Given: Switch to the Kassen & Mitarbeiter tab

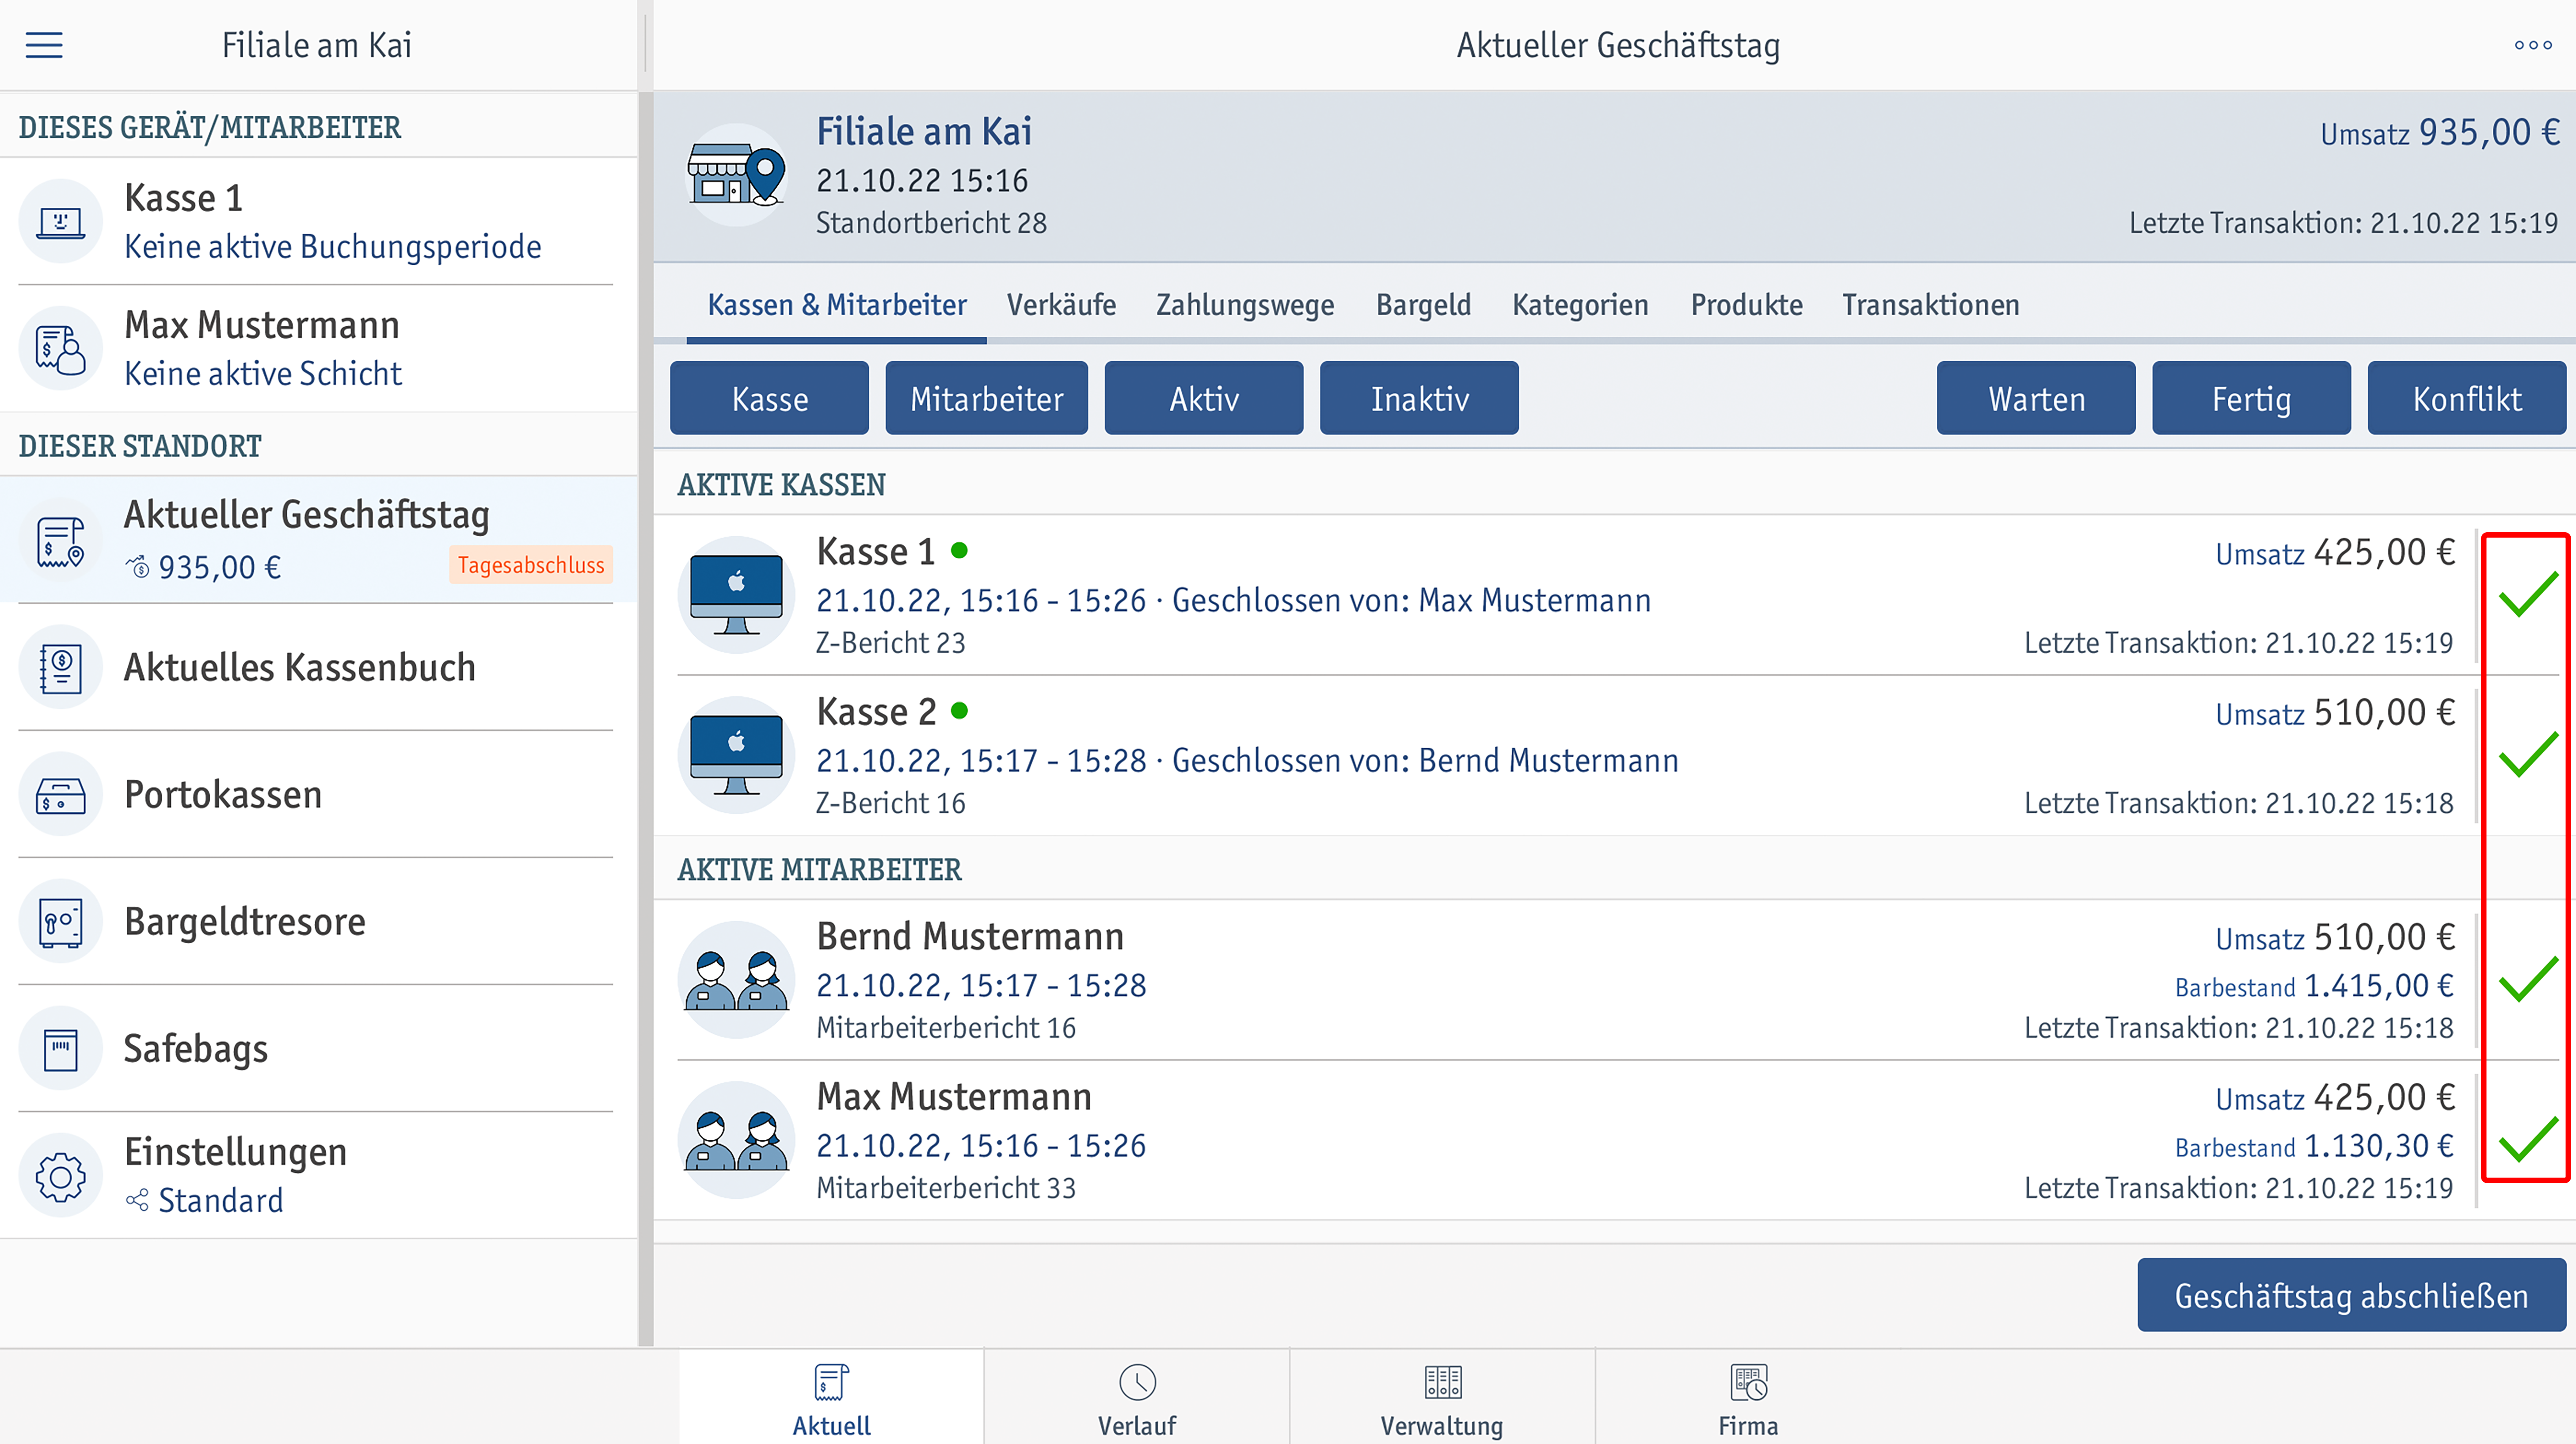Looking at the screenshot, I should click(837, 305).
